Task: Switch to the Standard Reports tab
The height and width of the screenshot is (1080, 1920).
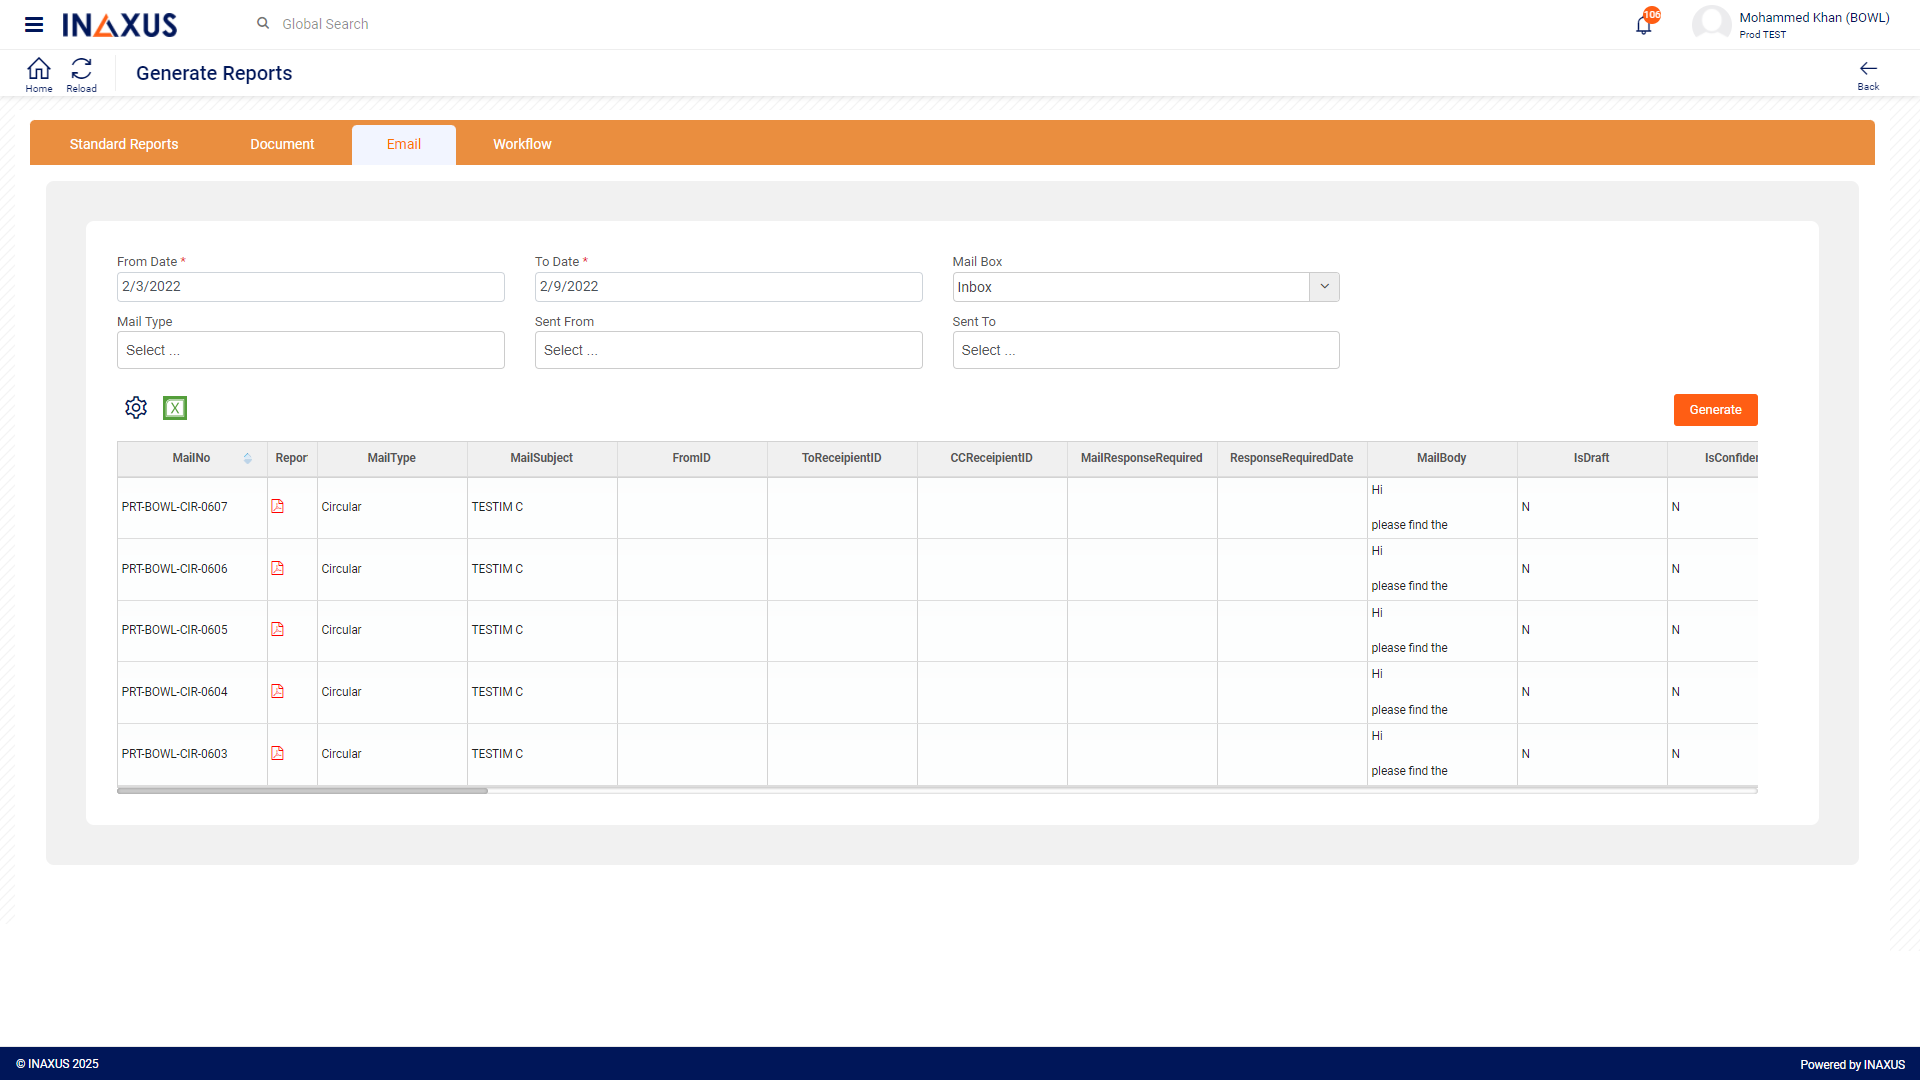Action: [123, 144]
